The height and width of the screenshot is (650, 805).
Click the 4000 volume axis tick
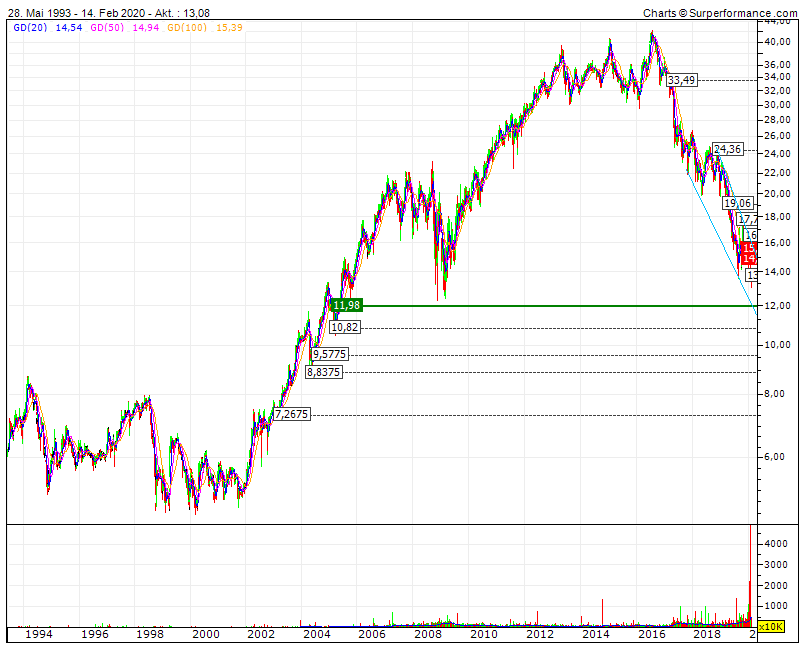[x=776, y=544]
